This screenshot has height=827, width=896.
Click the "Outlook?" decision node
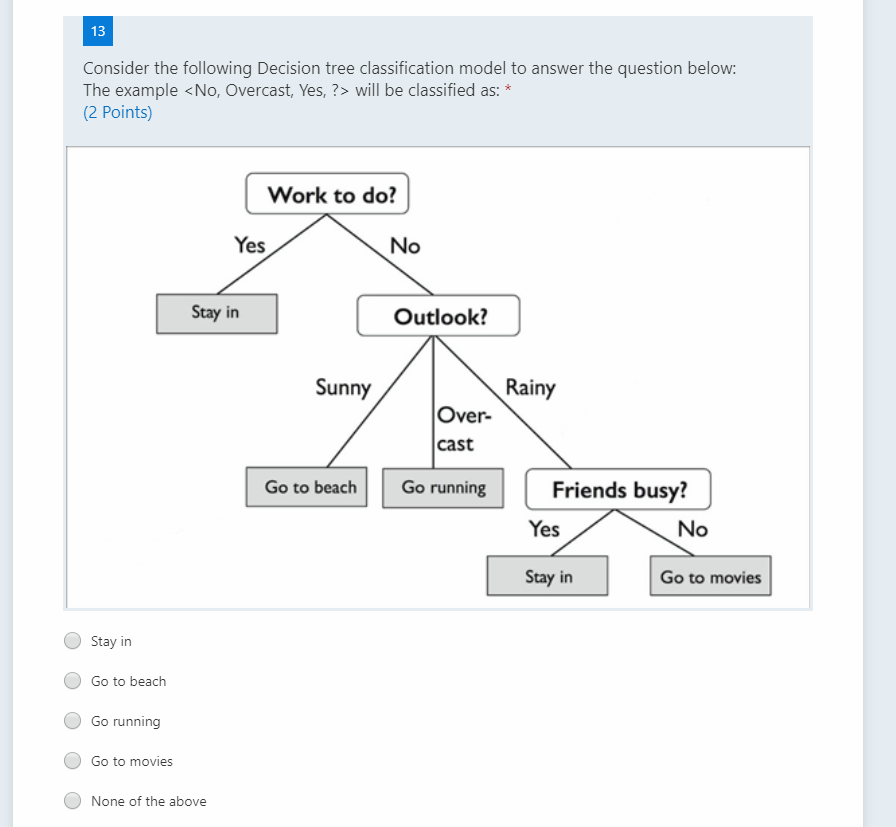pos(438,315)
